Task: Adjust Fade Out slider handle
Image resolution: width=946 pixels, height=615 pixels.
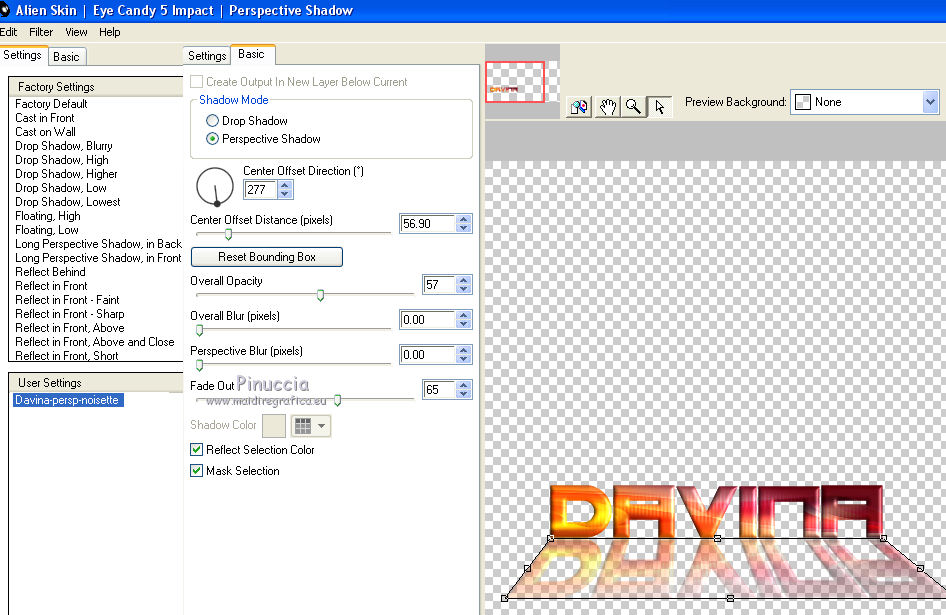Action: click(x=337, y=400)
